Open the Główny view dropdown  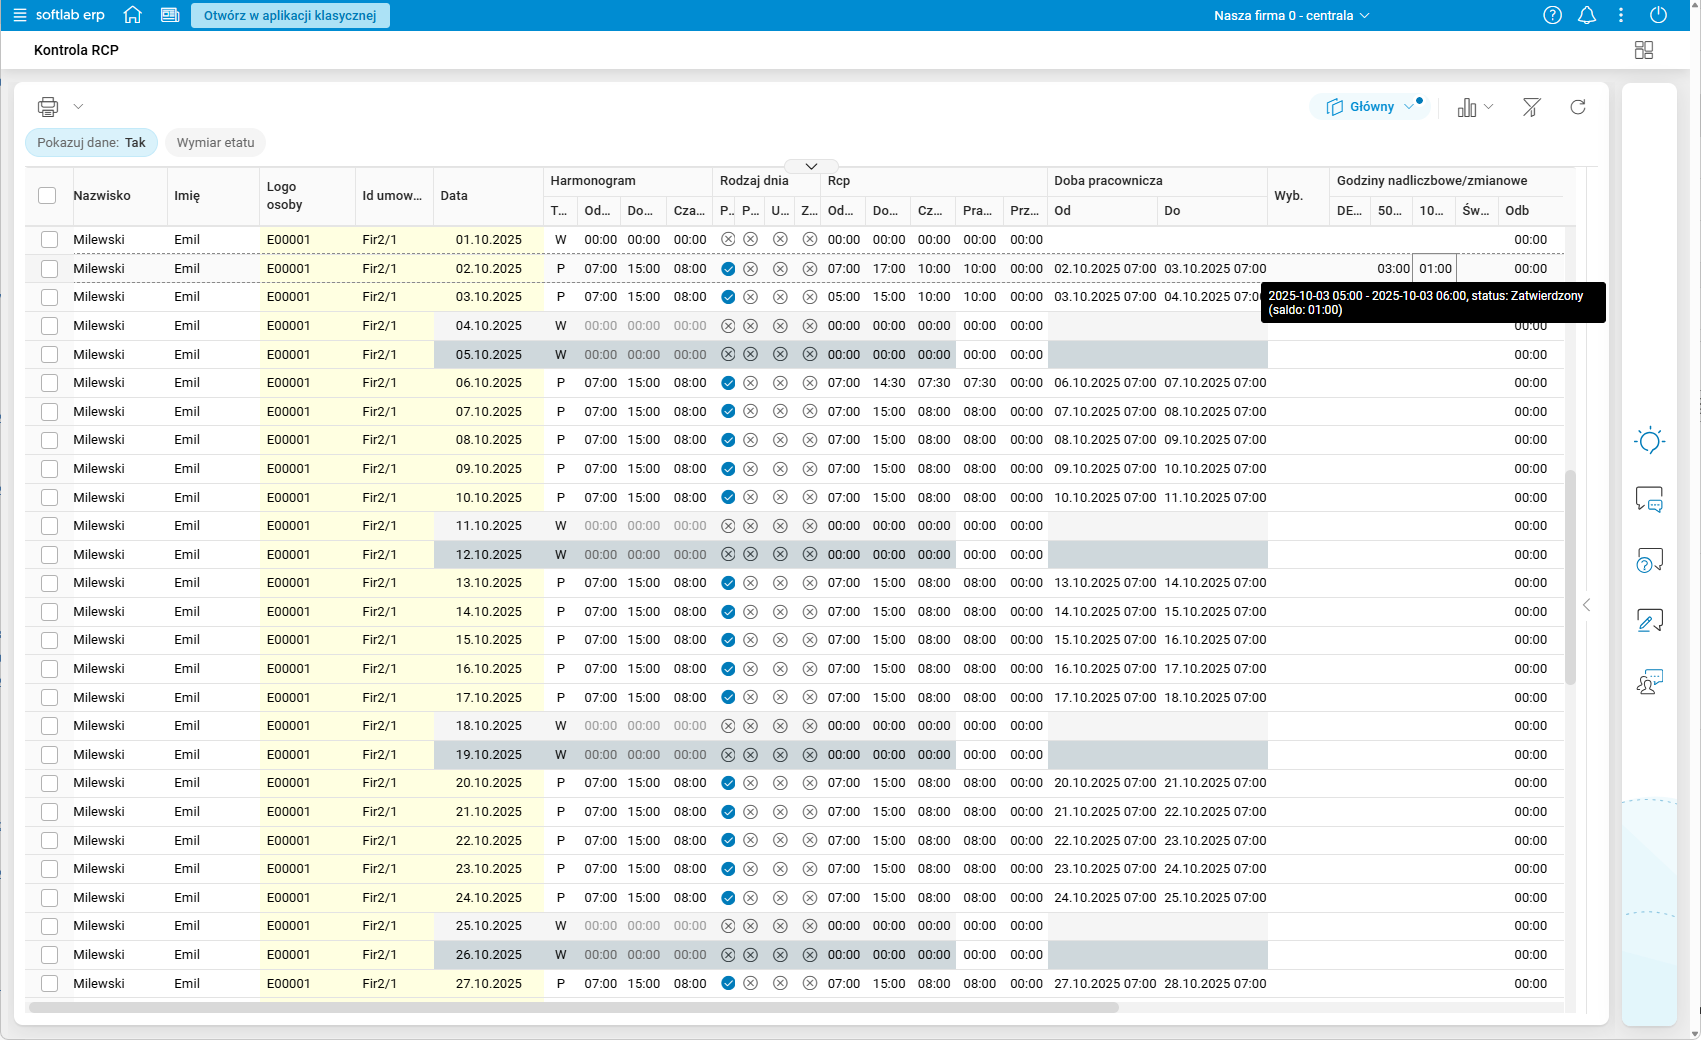[1370, 107]
